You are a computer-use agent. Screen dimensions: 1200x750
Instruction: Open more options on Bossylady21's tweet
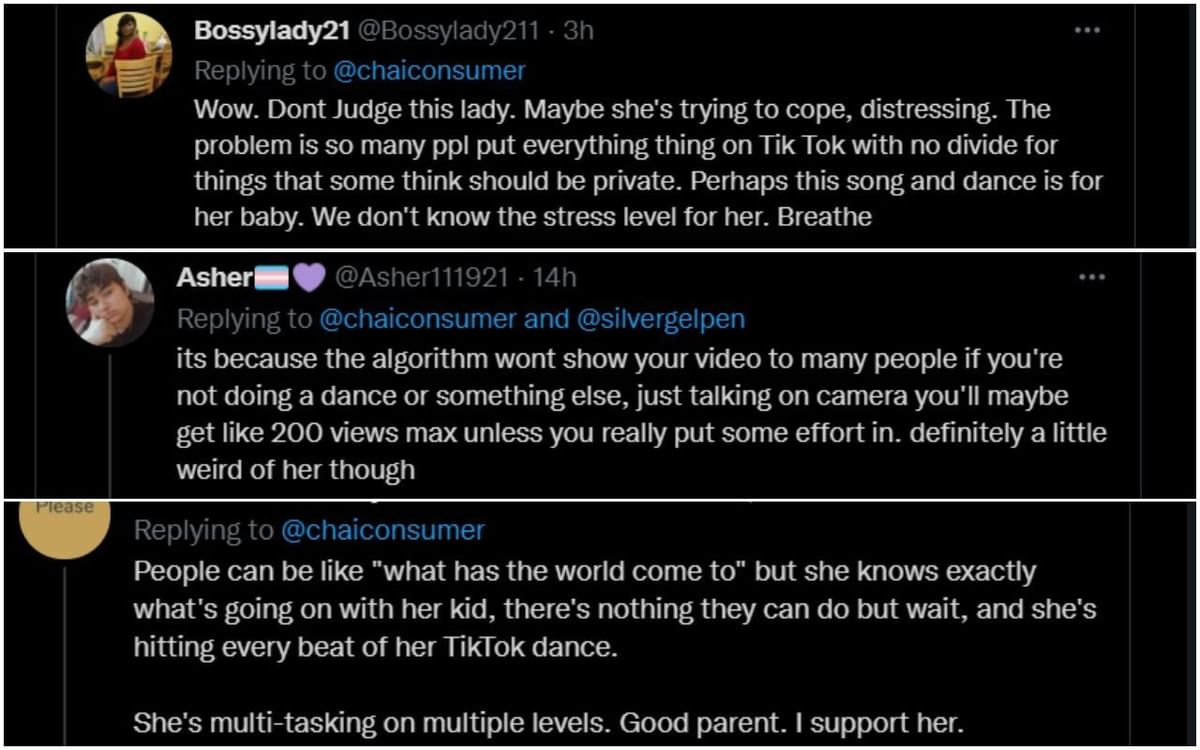[x=1087, y=31]
